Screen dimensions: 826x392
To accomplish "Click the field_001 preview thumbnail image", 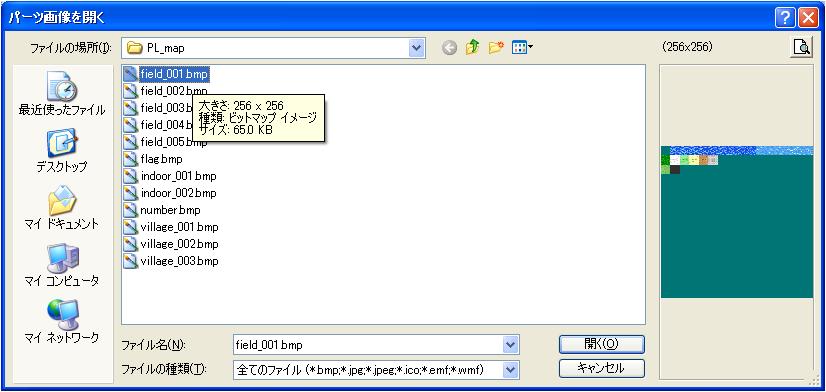I will click(x=737, y=222).
